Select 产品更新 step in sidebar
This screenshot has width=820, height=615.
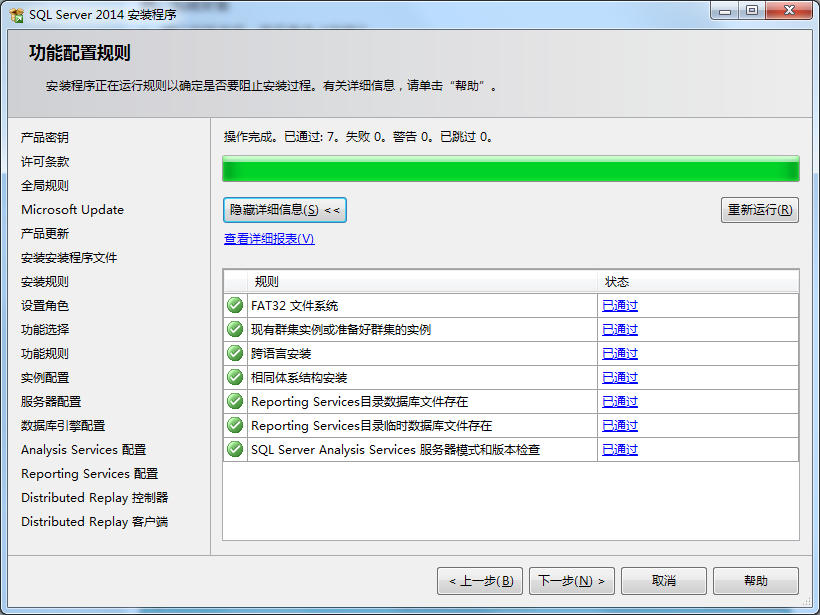44,234
